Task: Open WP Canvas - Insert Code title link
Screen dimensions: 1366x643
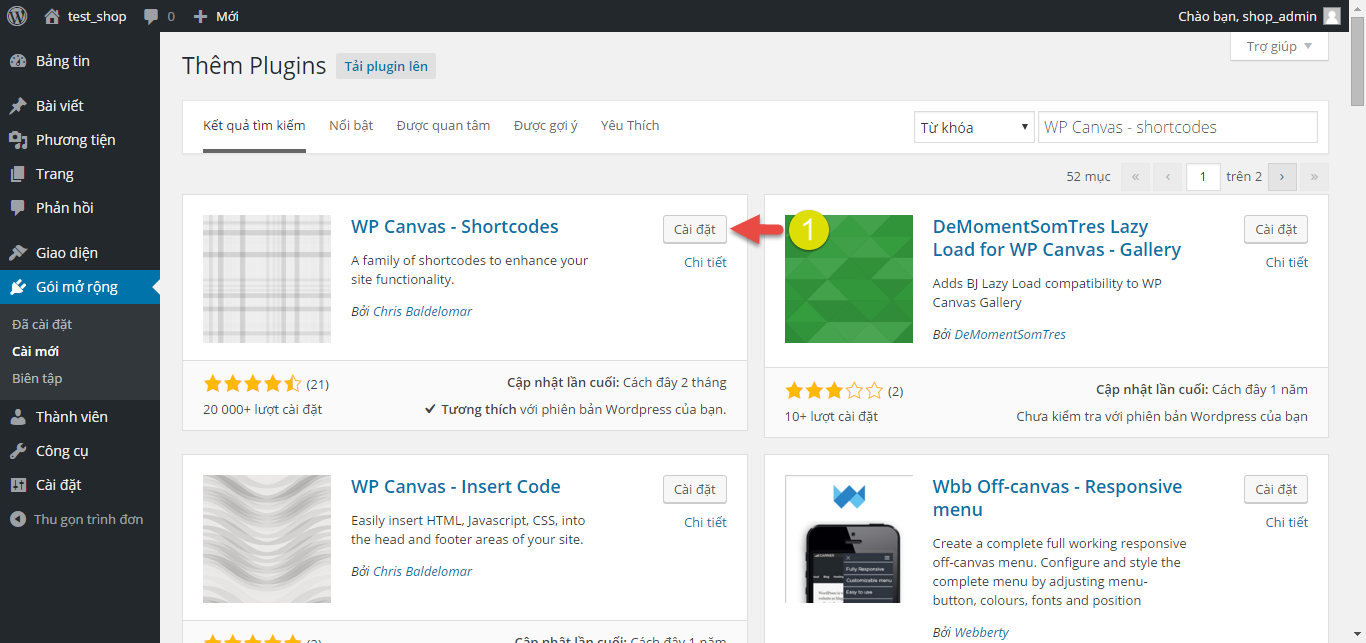Action: click(456, 486)
